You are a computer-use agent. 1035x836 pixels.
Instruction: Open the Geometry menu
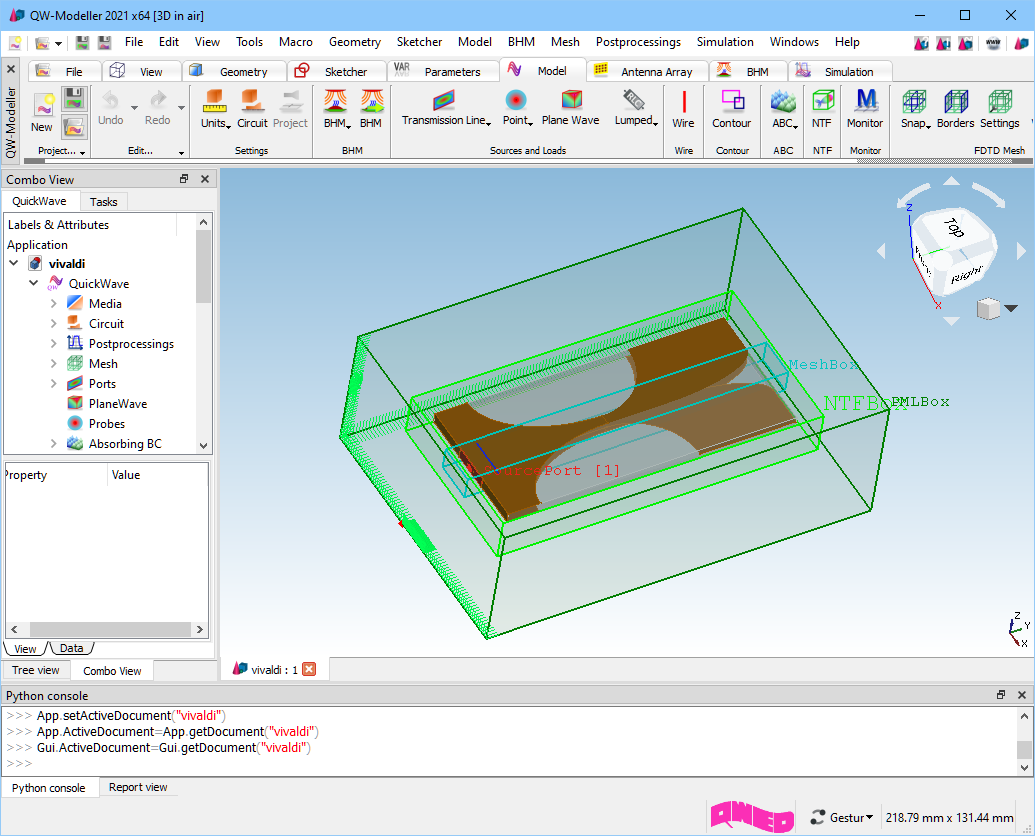pos(354,42)
